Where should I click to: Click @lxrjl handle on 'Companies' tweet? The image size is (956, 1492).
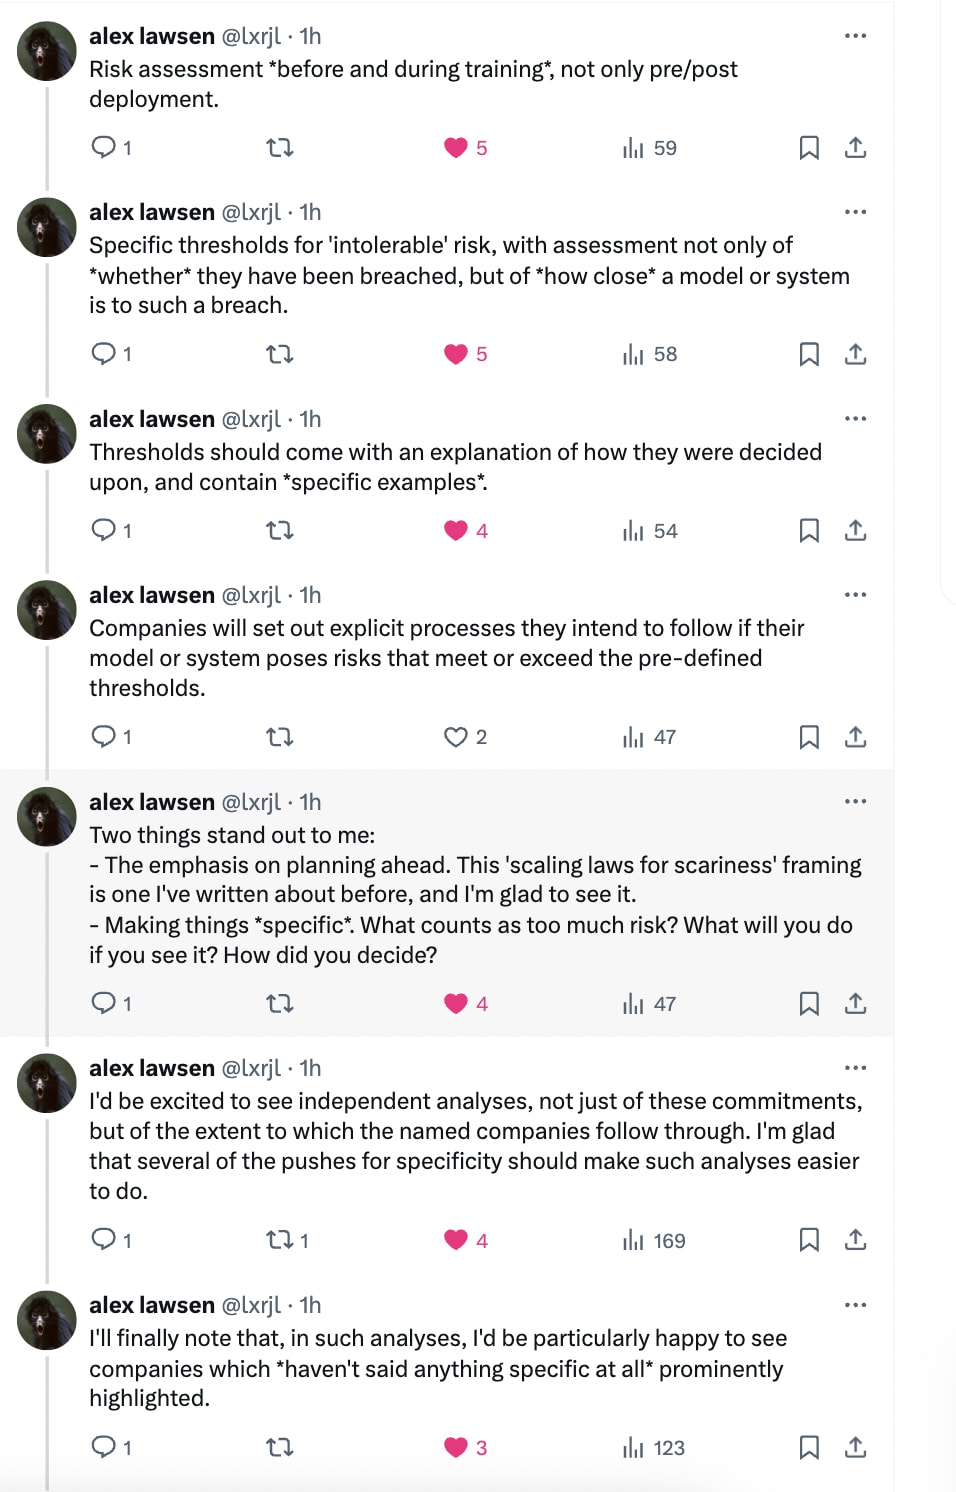pyautogui.click(x=251, y=595)
